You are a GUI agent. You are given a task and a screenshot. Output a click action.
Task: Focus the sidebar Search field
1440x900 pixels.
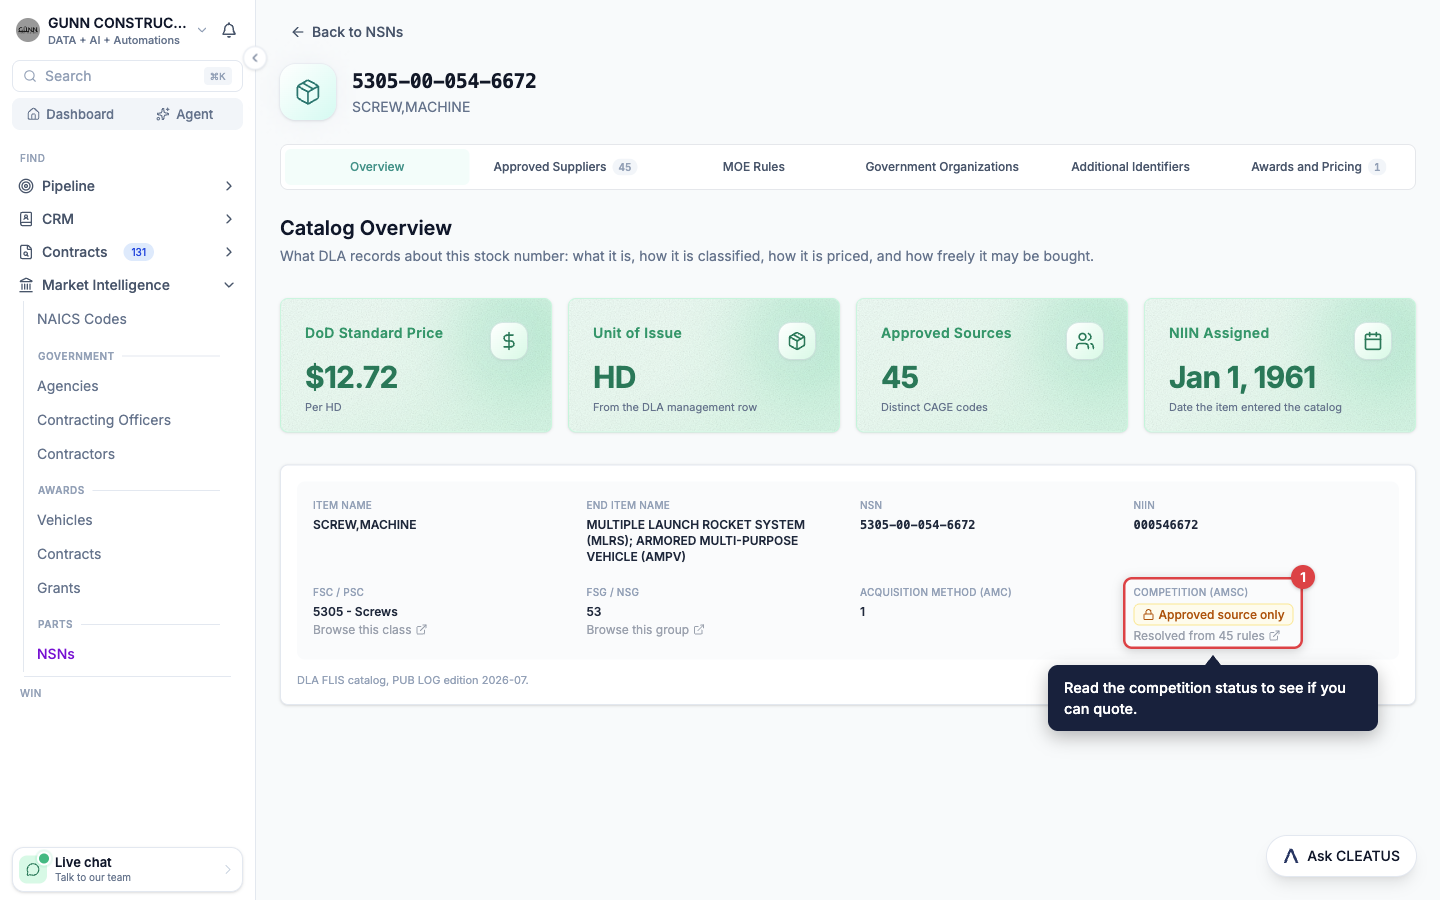pos(127,76)
